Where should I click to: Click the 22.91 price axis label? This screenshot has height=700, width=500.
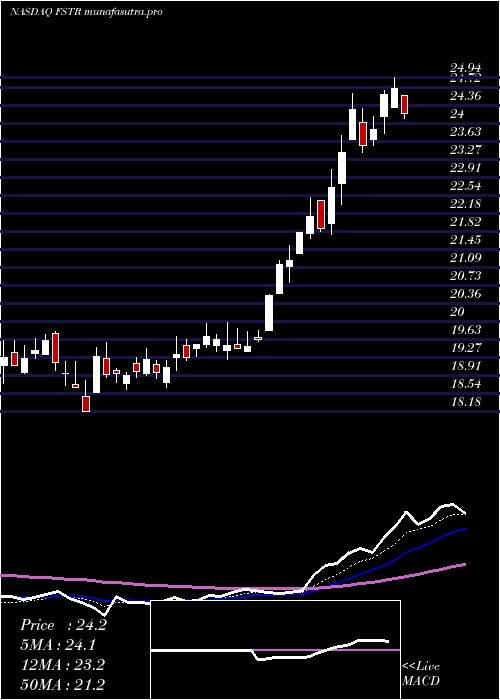click(465, 168)
